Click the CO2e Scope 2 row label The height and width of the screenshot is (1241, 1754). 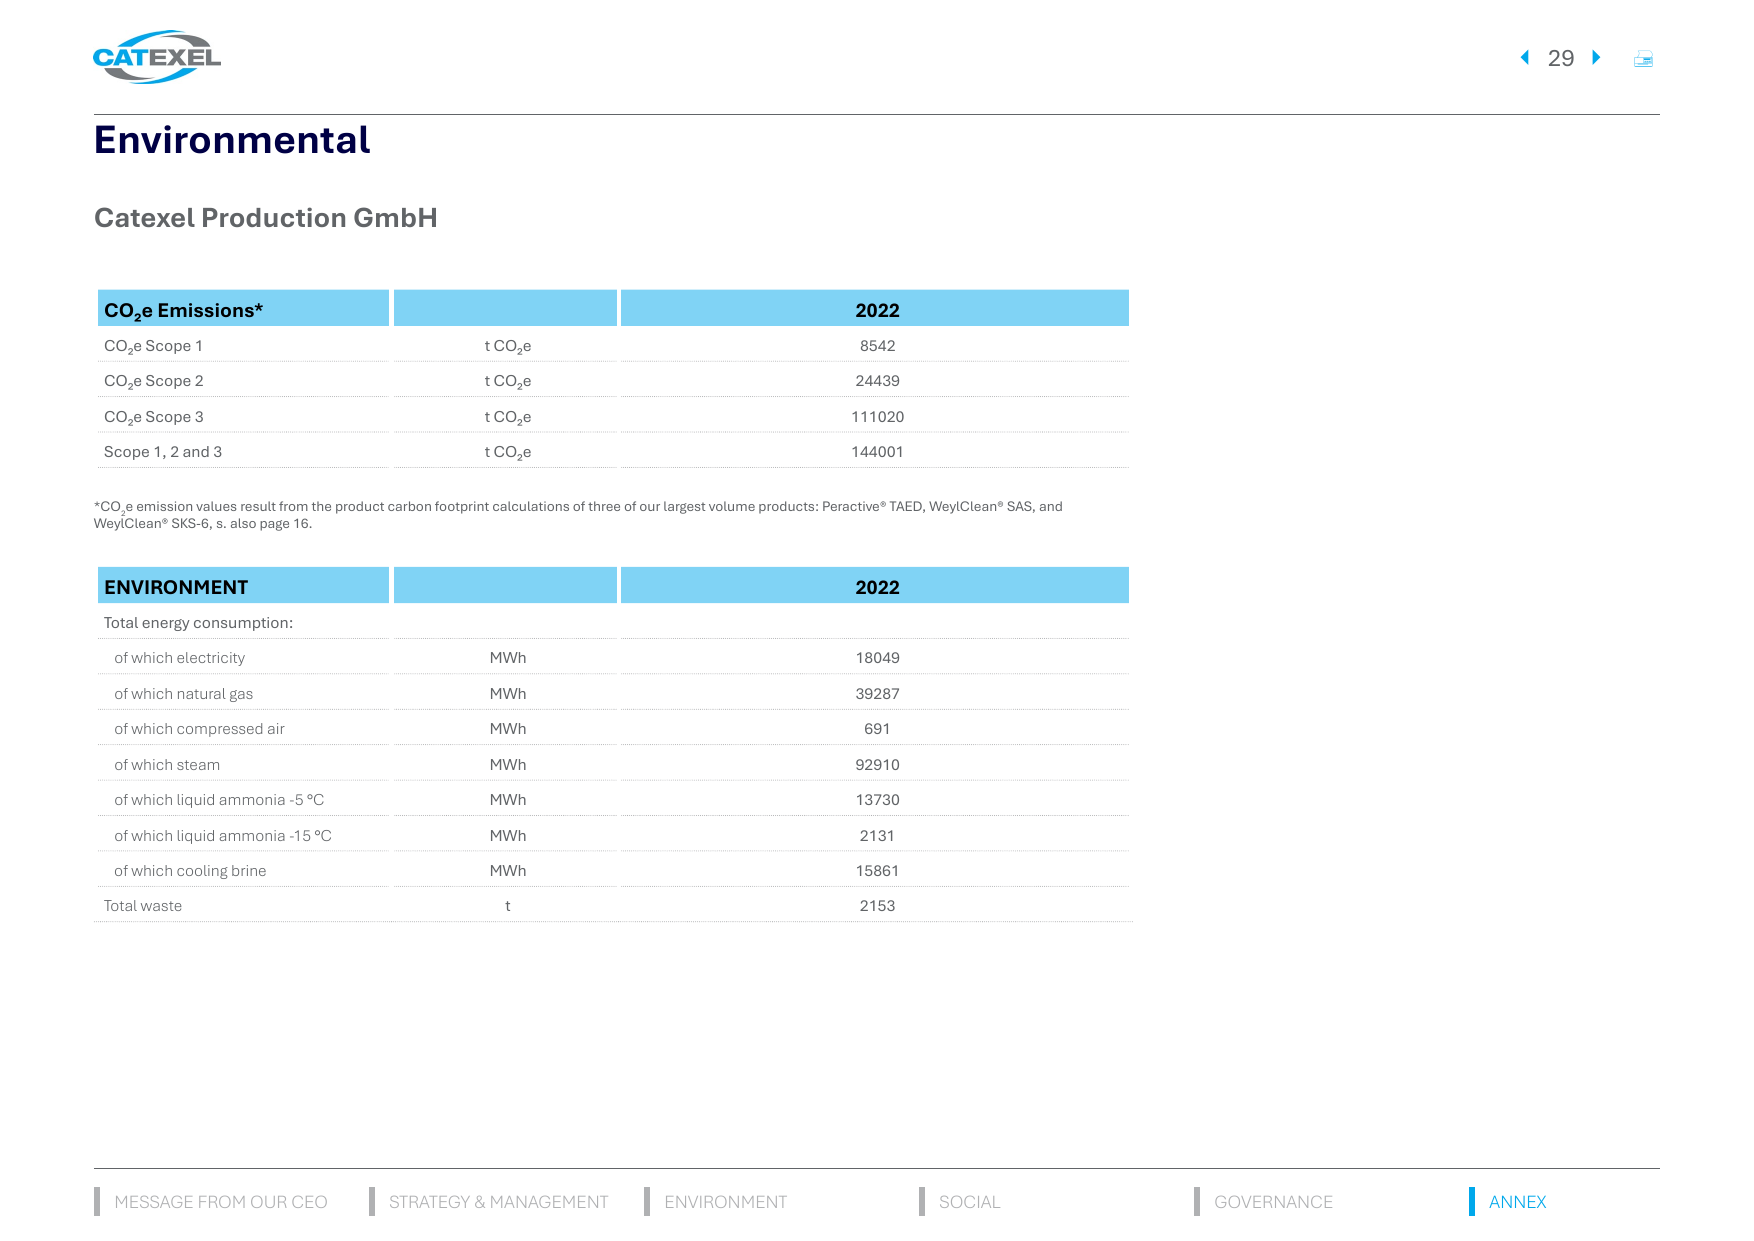click(153, 381)
